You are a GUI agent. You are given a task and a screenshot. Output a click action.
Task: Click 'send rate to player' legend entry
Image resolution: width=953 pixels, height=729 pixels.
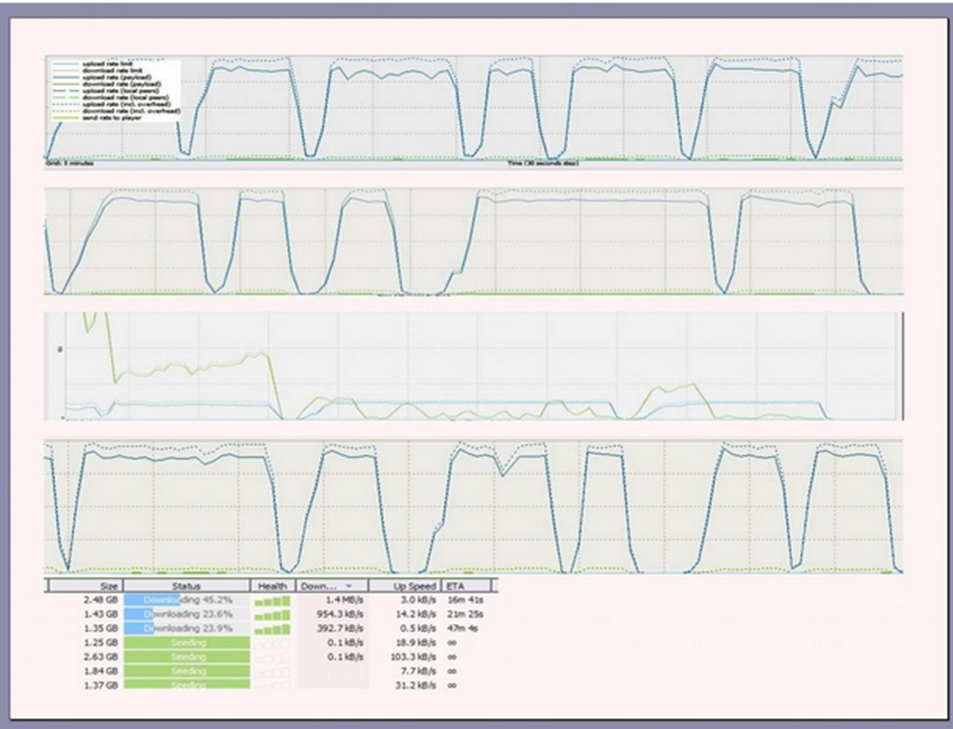(x=112, y=117)
